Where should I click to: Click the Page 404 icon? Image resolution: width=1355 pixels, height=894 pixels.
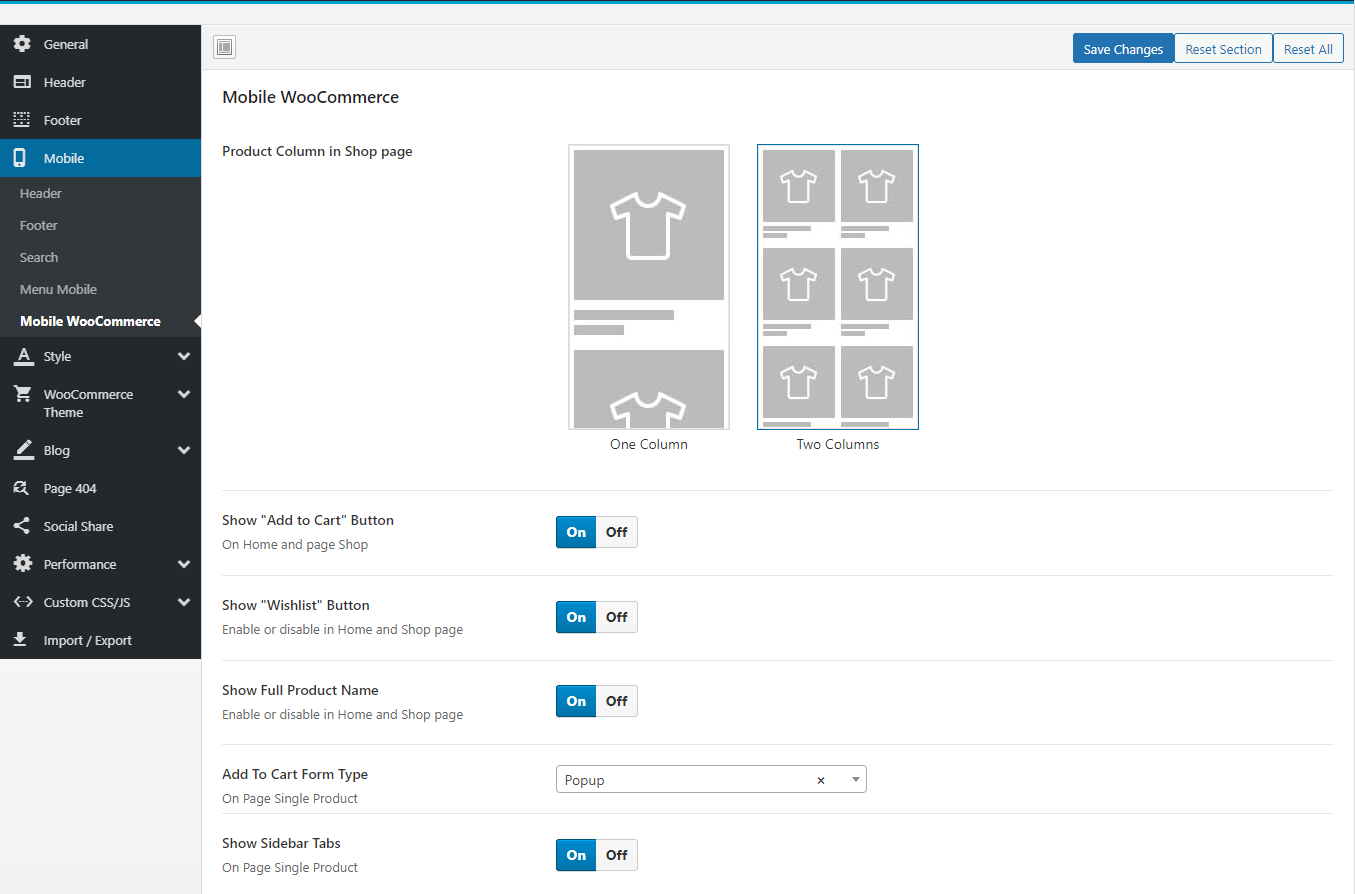[22, 488]
